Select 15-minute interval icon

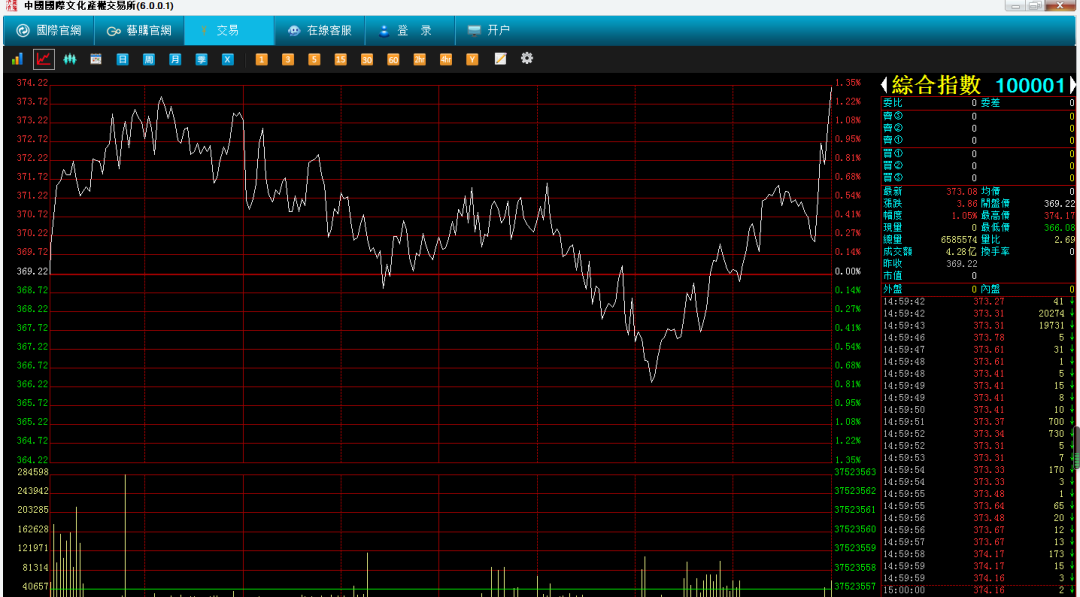click(x=340, y=59)
